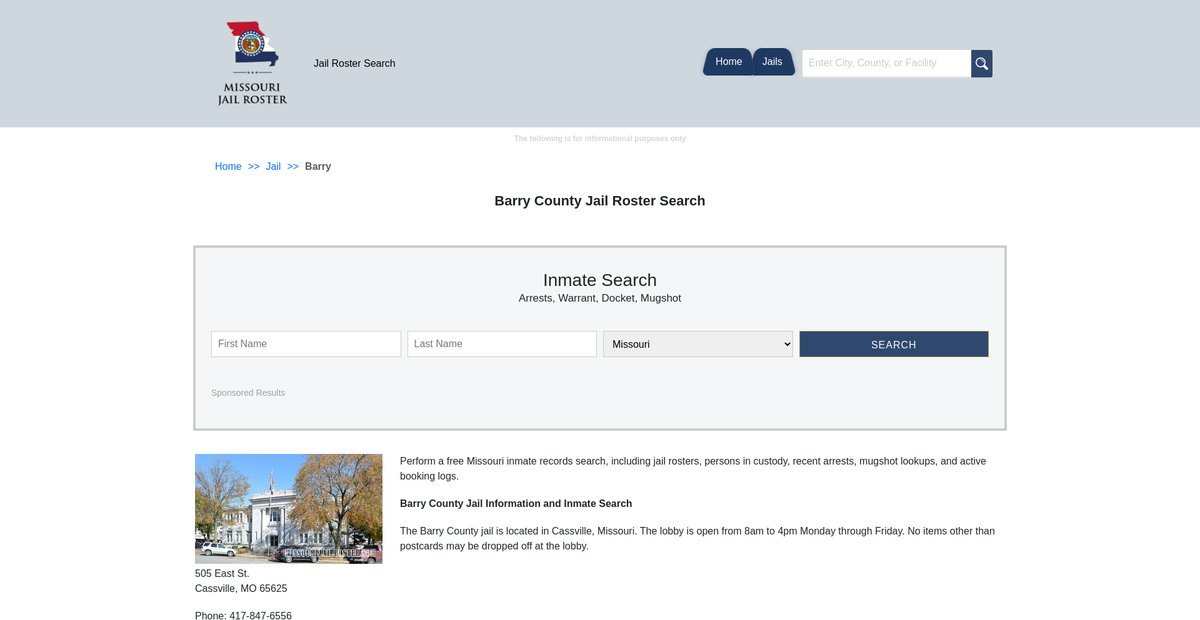Expand the Missouri state dropdown
This screenshot has width=1200, height=620.
click(x=698, y=344)
